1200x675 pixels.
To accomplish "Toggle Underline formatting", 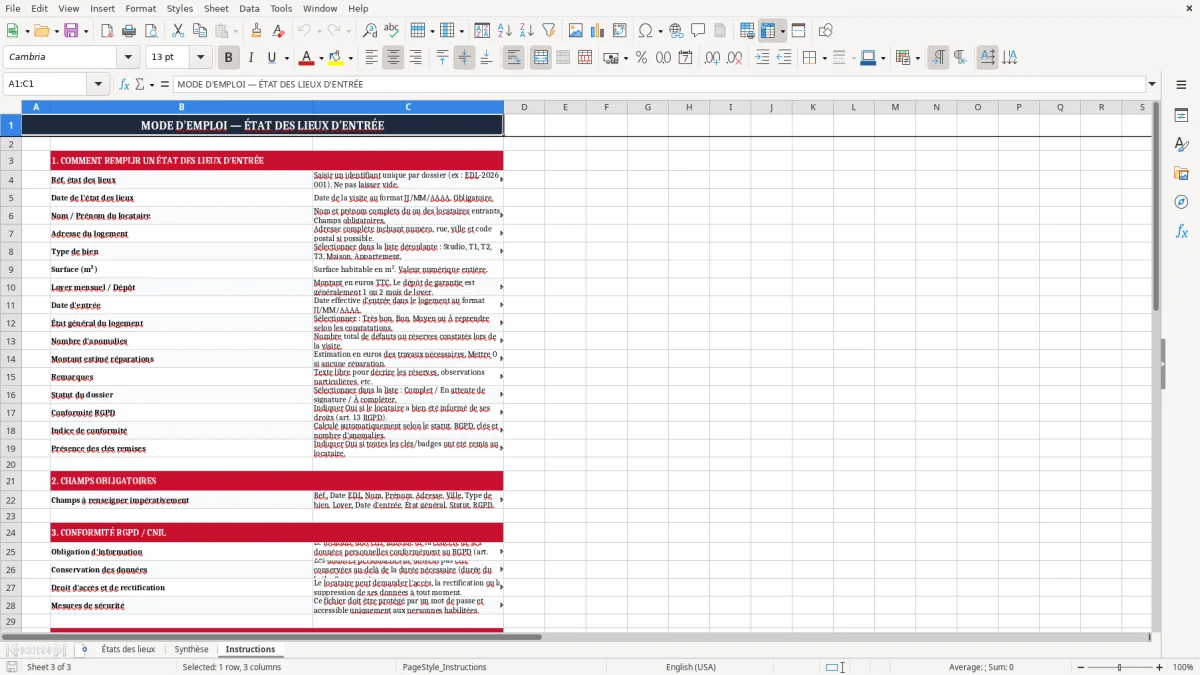I will [x=272, y=58].
